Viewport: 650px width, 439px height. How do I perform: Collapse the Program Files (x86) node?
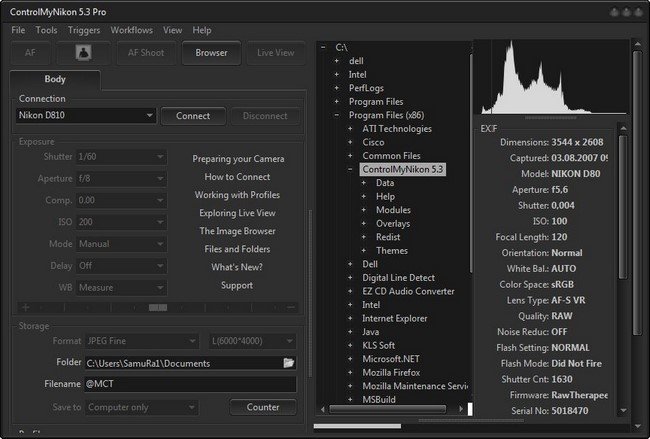(337, 115)
